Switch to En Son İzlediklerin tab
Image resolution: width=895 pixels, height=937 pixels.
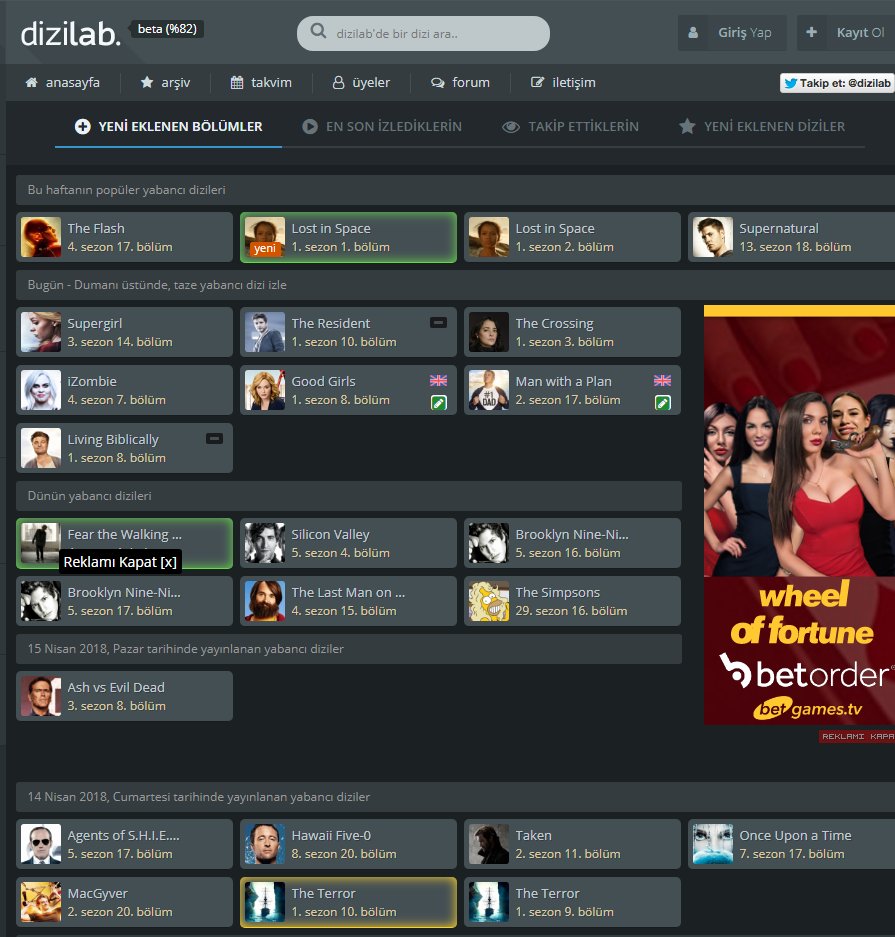[x=382, y=127]
